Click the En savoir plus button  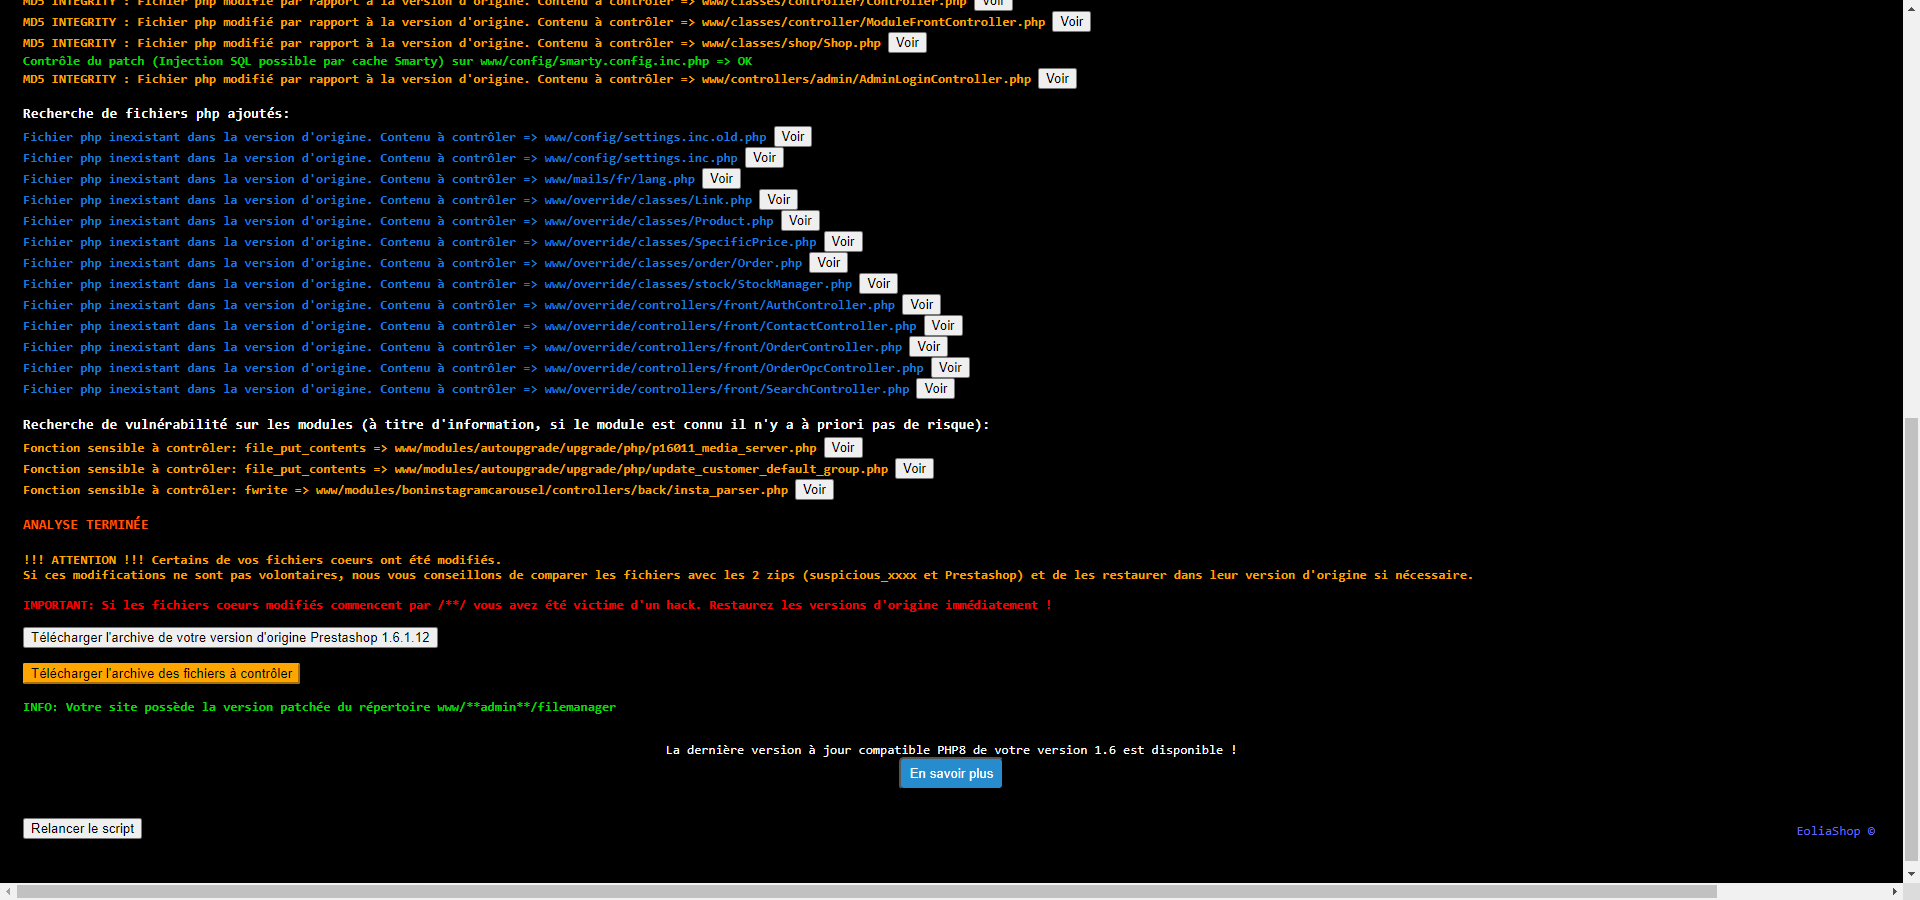(951, 774)
